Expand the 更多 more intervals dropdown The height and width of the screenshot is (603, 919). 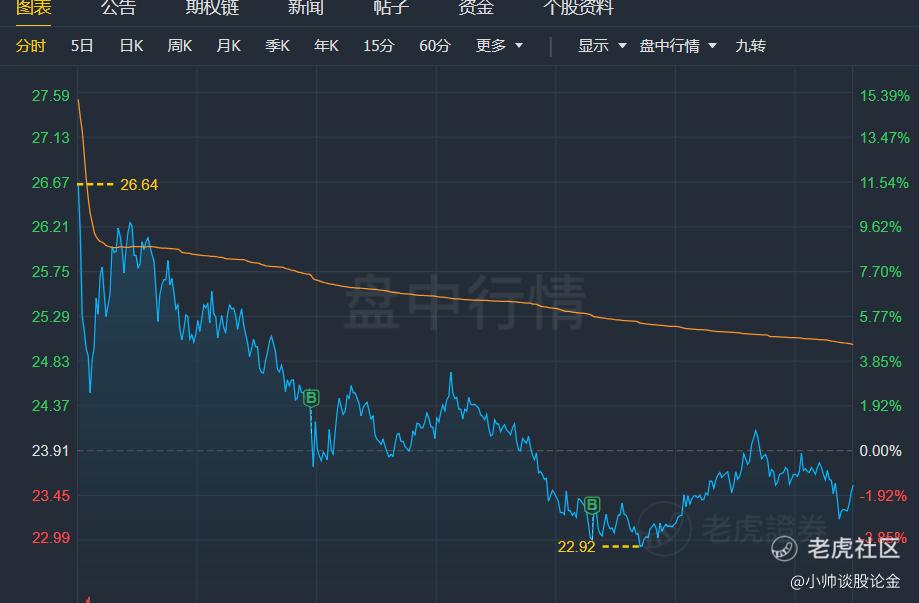(499, 46)
